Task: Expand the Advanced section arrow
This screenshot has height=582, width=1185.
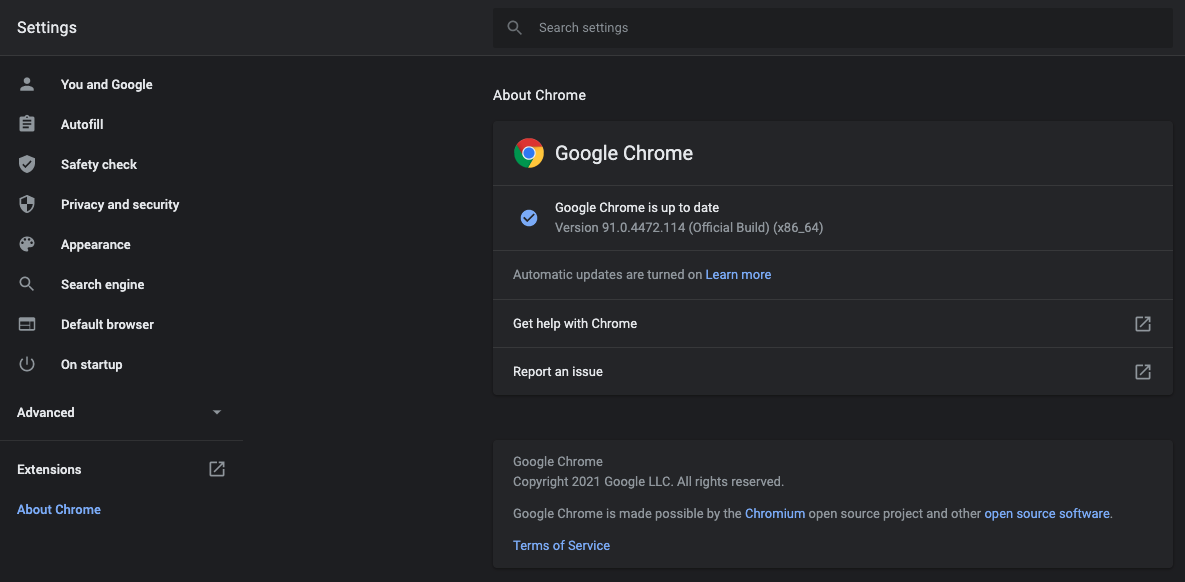Action: [217, 412]
